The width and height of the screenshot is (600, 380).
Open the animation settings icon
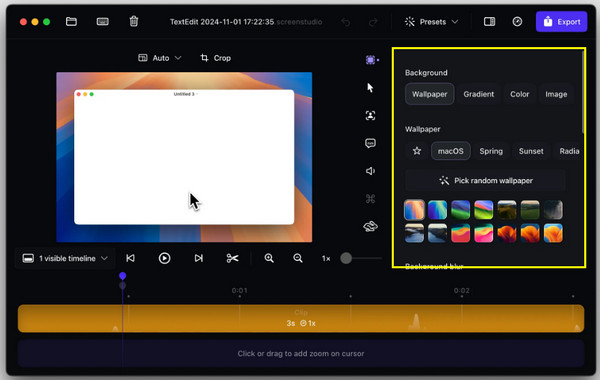[x=370, y=227]
